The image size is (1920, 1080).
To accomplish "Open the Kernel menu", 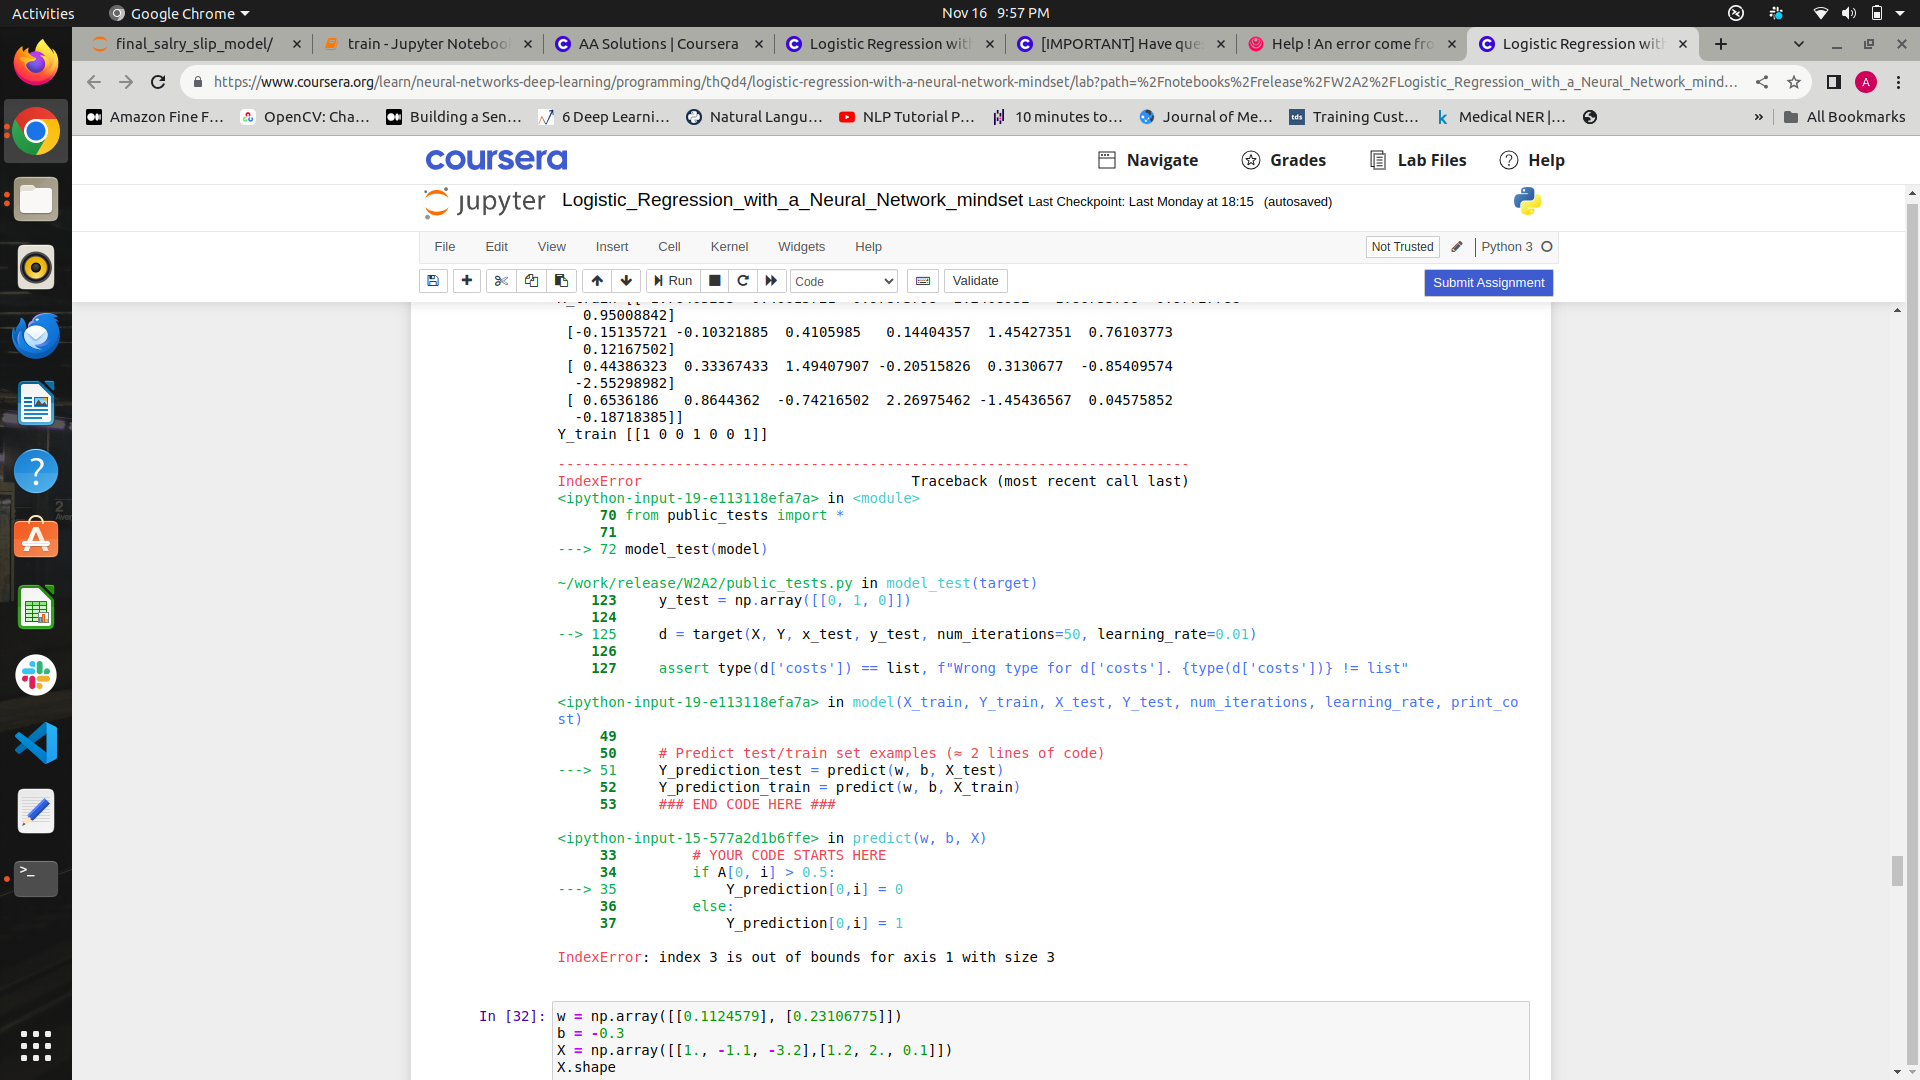I will [x=728, y=247].
